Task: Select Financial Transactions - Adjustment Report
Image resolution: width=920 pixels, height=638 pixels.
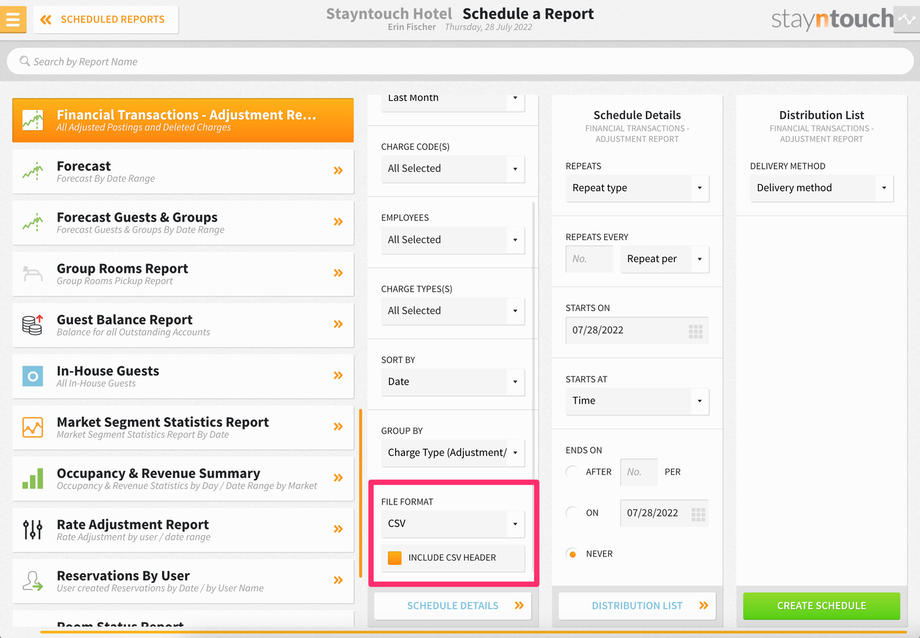Action: [x=183, y=120]
